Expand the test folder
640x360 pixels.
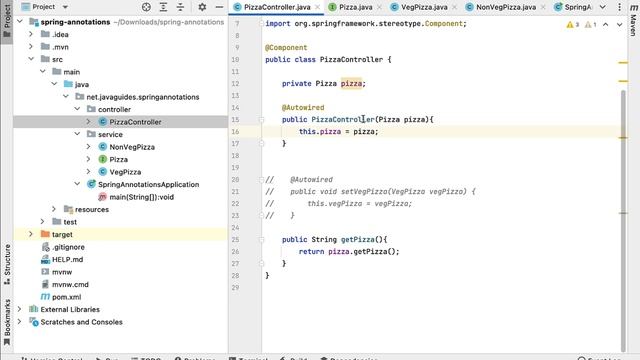click(42, 222)
